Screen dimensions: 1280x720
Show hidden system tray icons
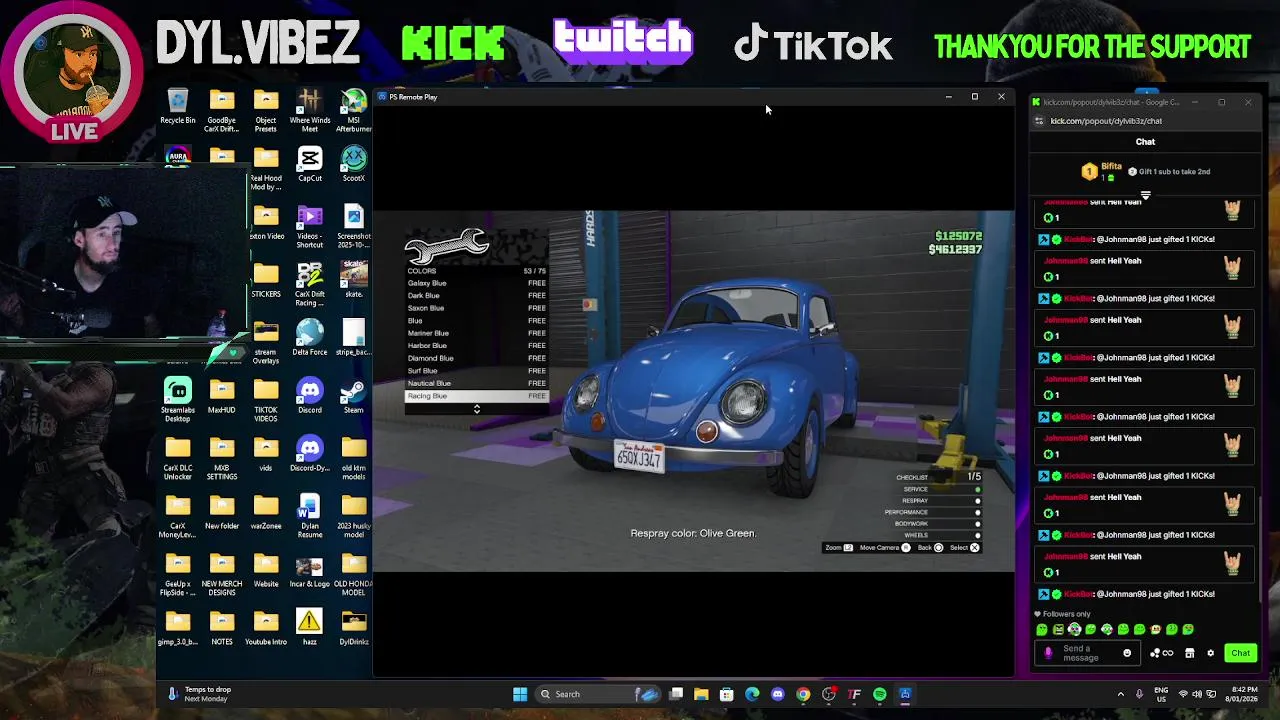coord(1120,694)
